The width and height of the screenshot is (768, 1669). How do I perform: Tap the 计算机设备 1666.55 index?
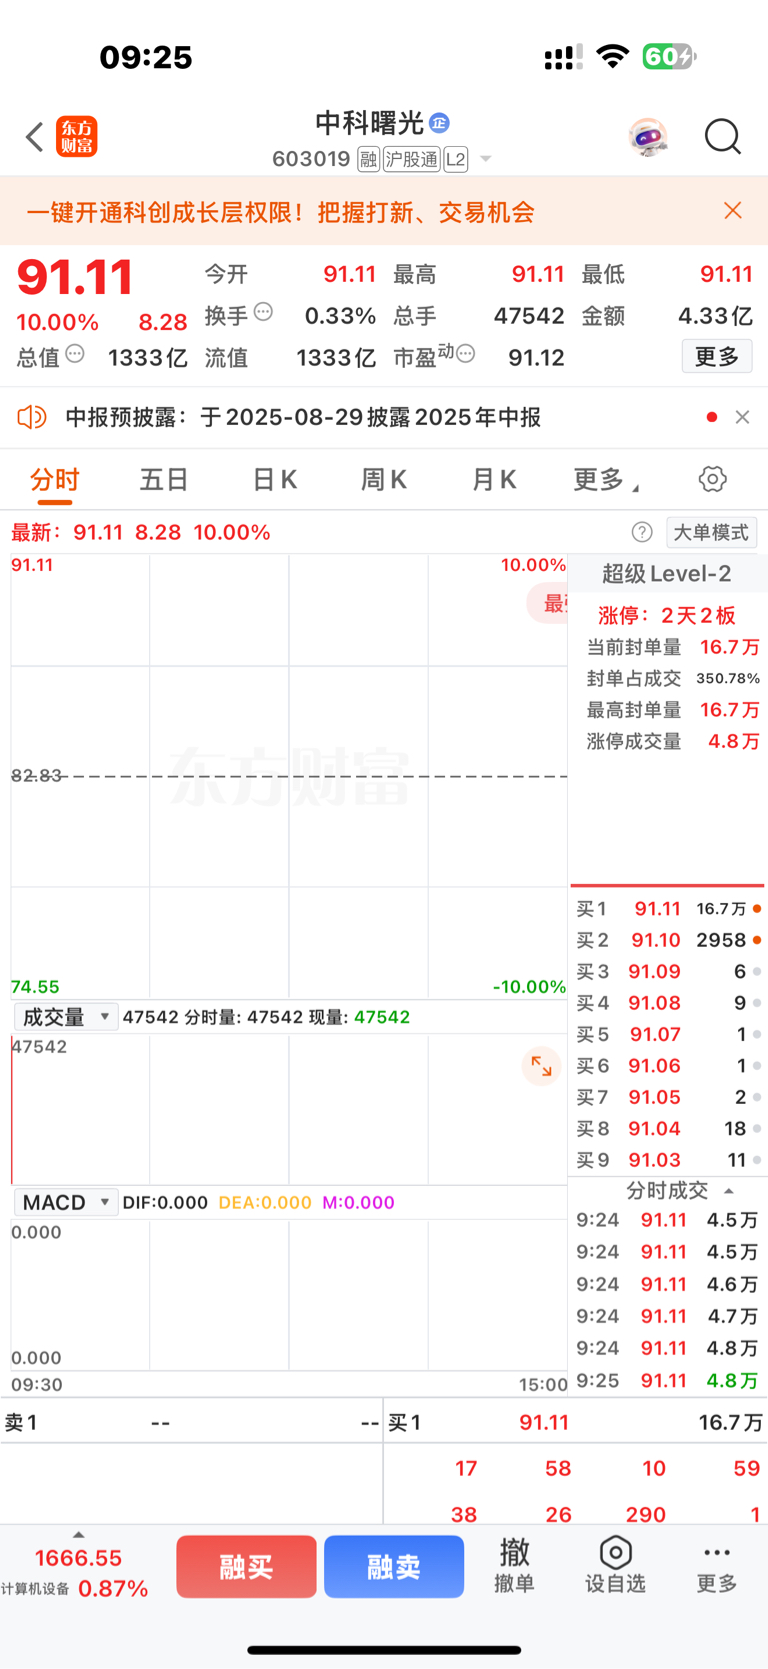coord(75,1573)
